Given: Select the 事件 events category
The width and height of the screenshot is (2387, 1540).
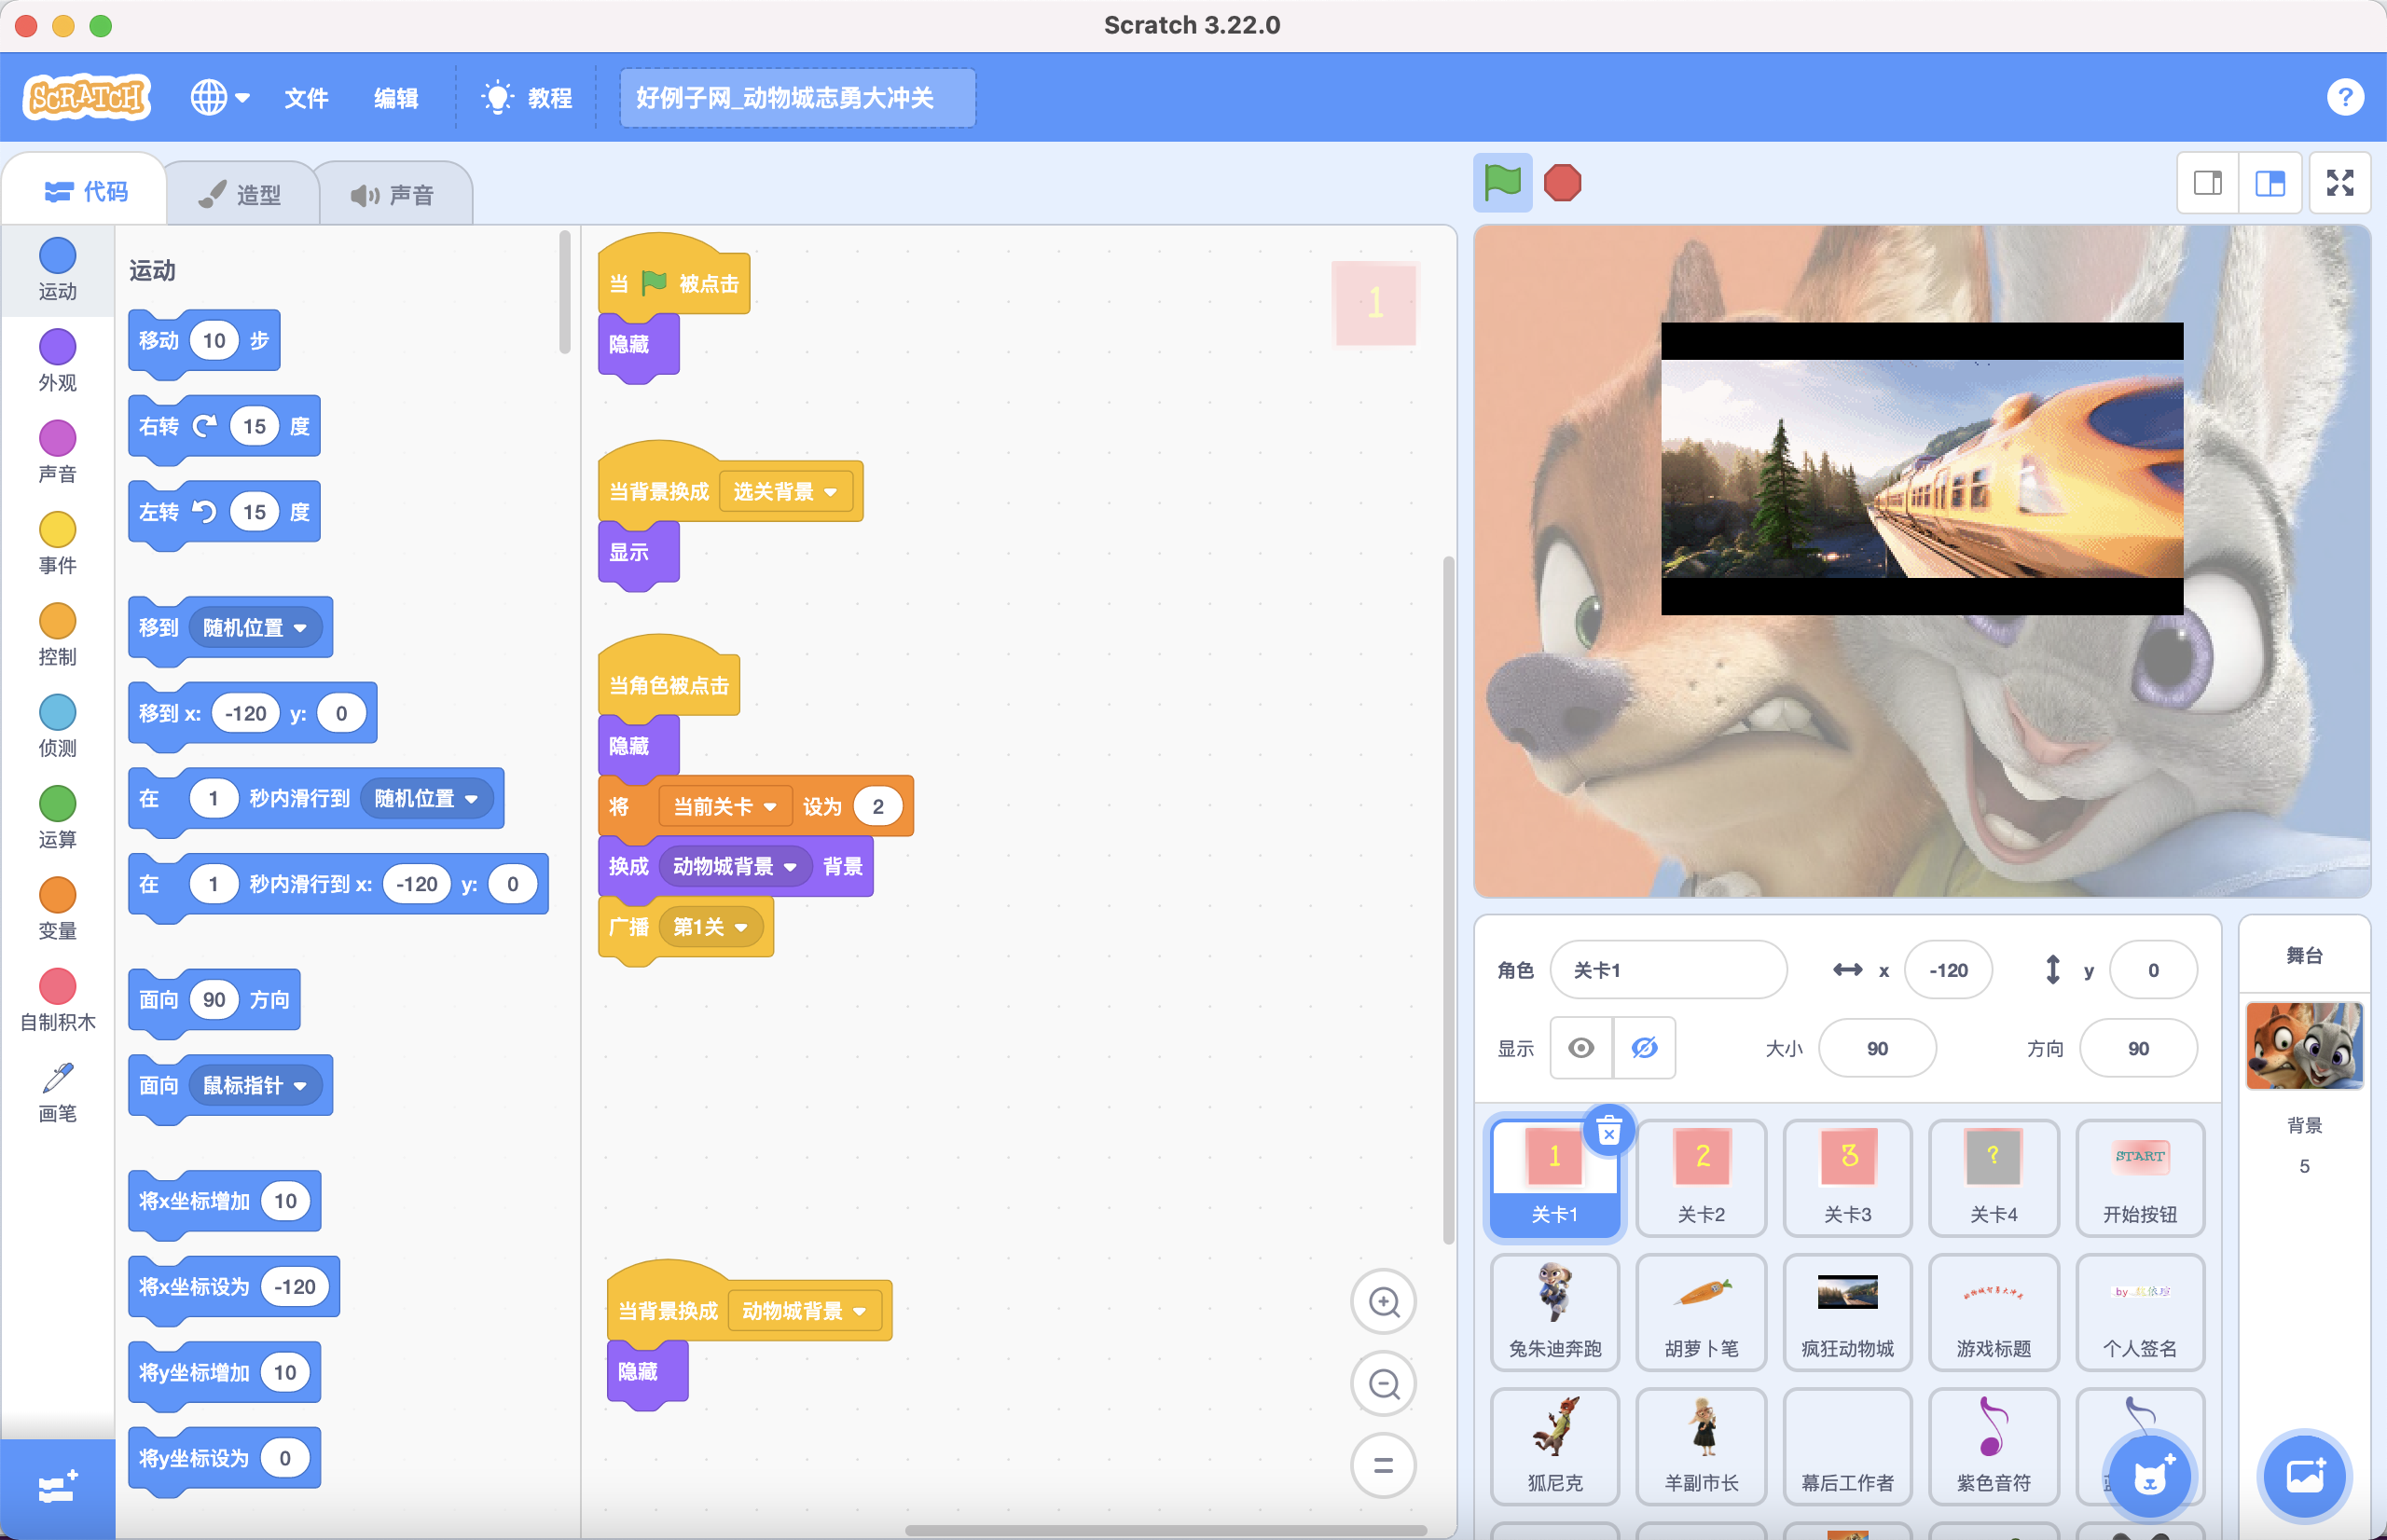Looking at the screenshot, I should coord(57,543).
